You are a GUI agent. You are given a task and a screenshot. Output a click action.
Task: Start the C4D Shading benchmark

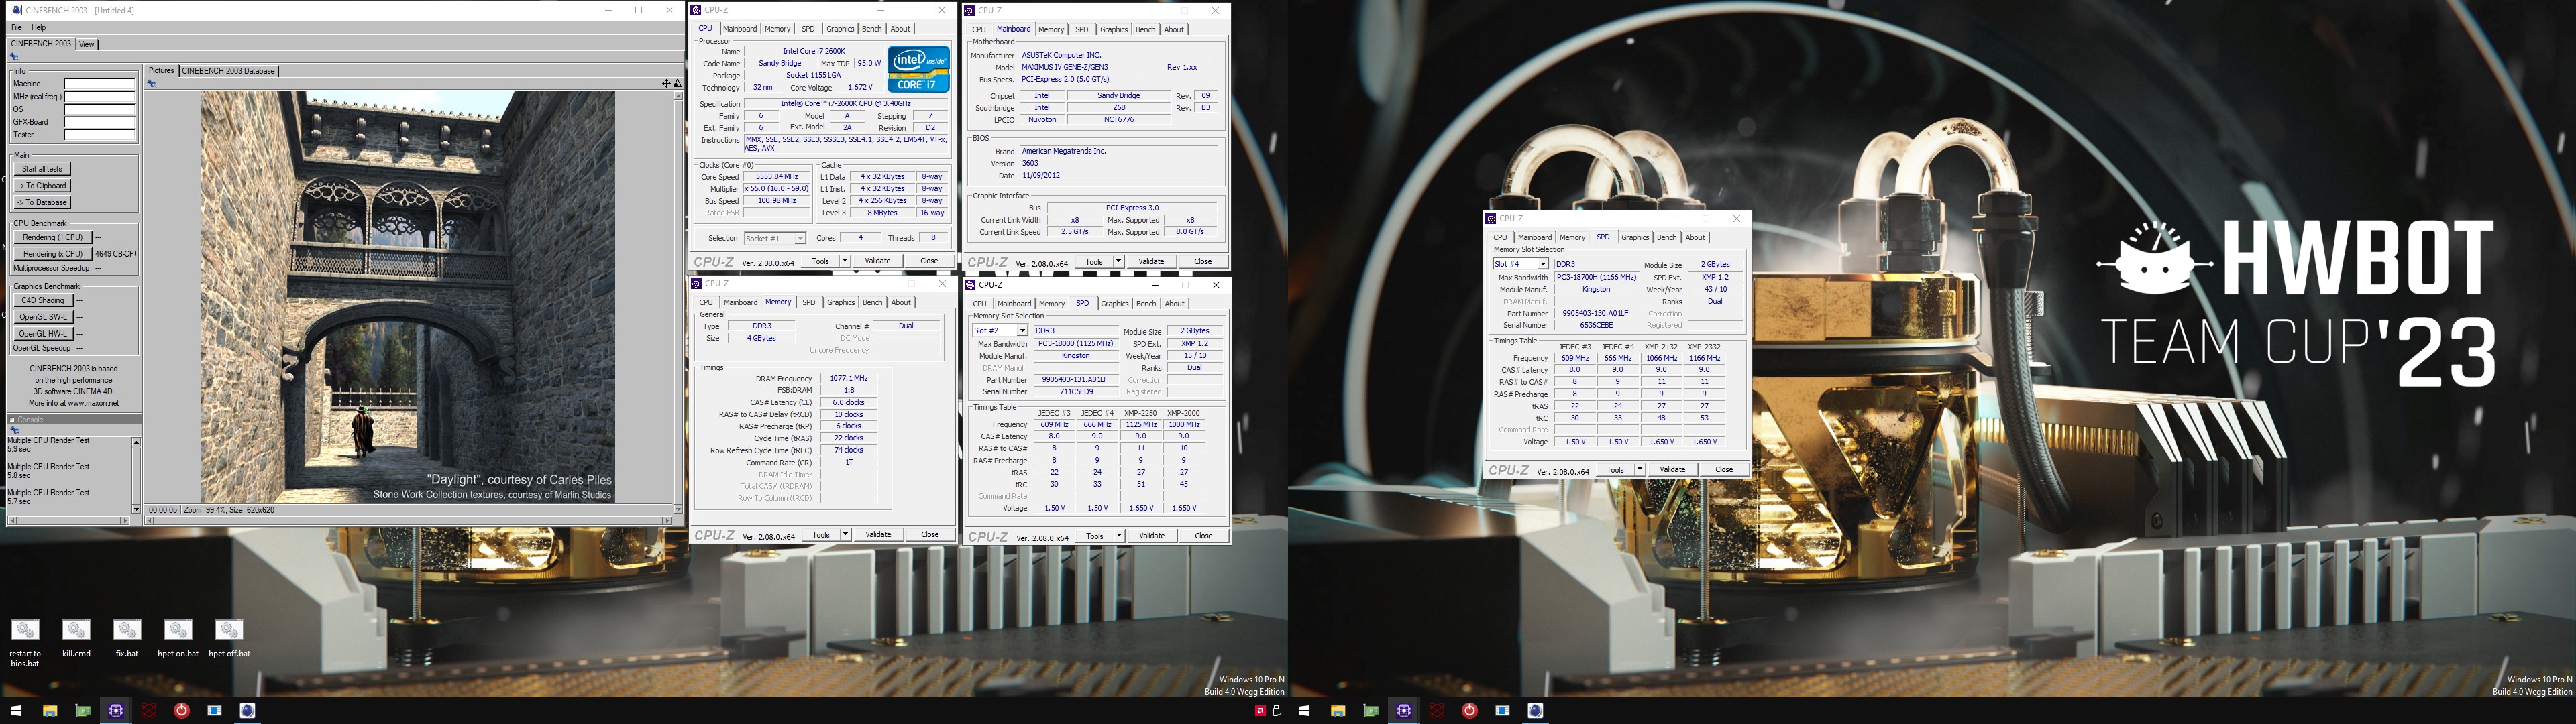pos(43,301)
